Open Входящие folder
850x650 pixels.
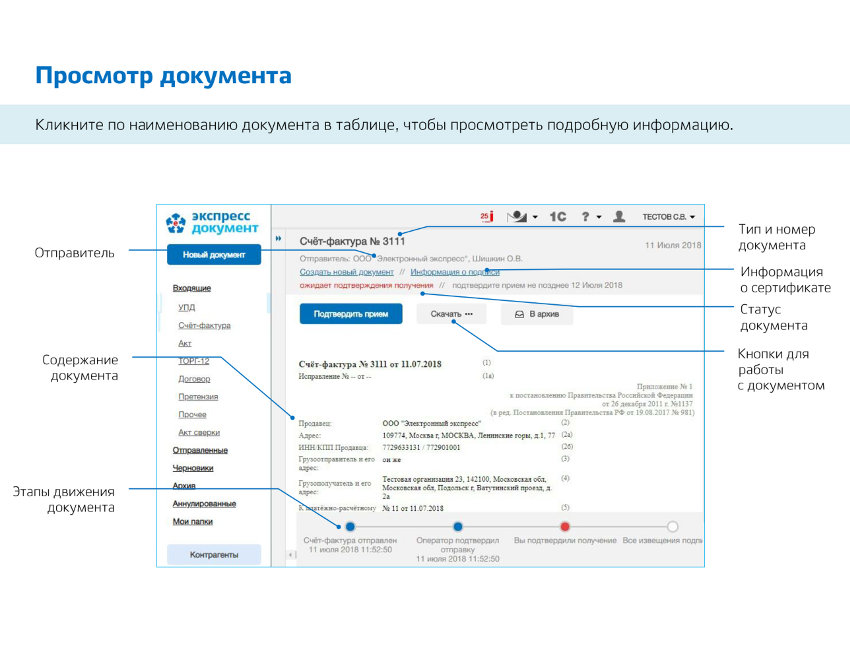click(192, 288)
